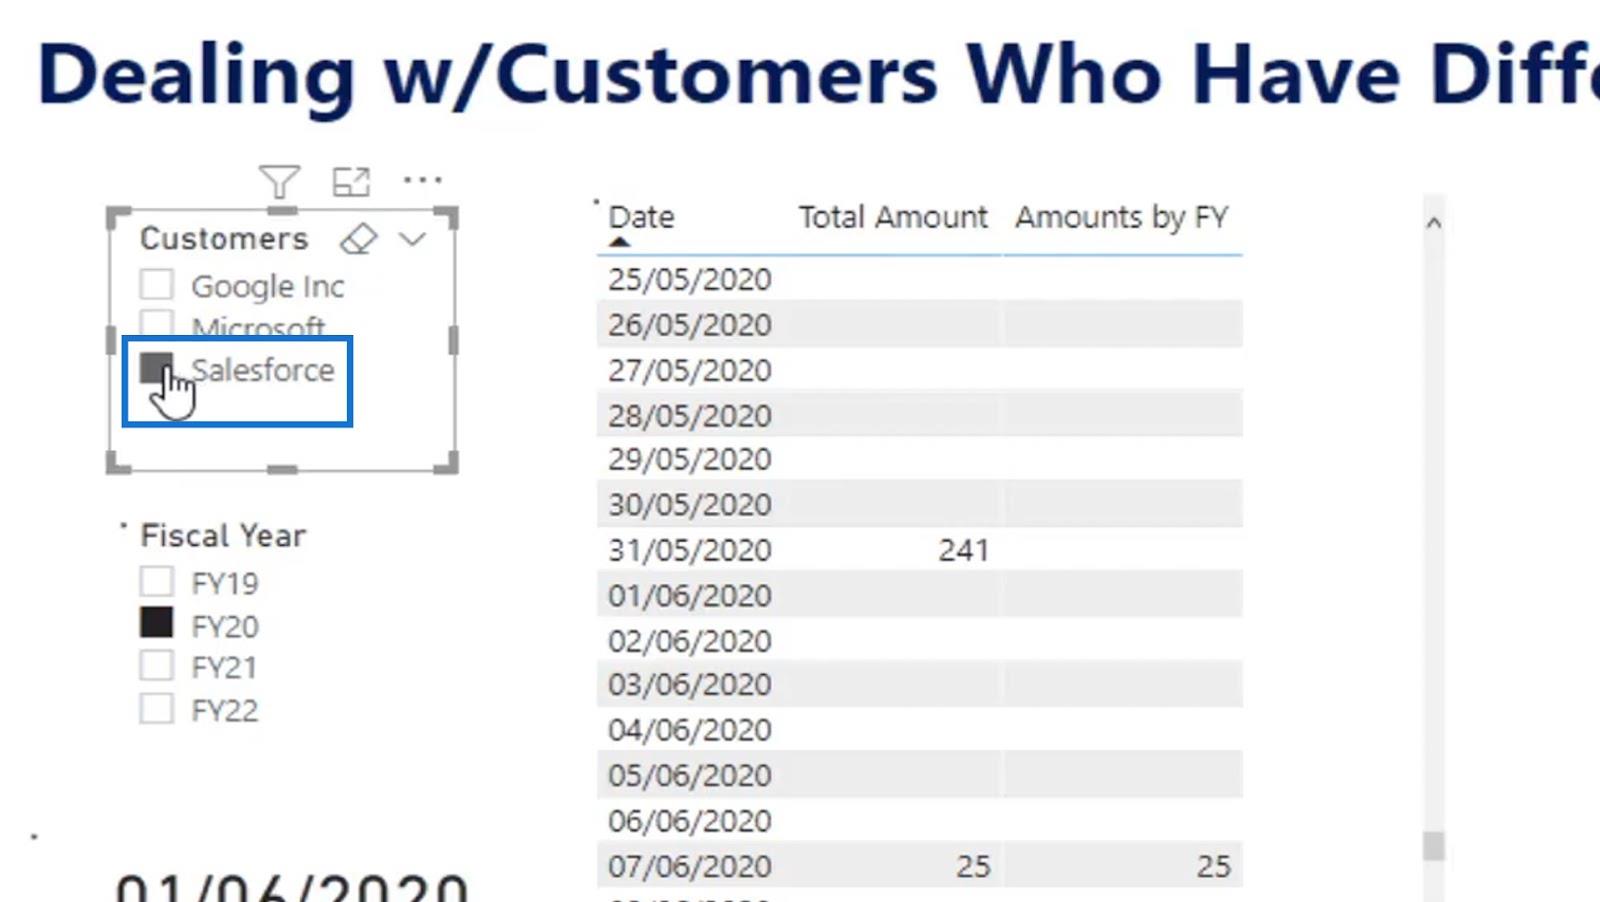The image size is (1600, 902).
Task: Select the 25/05/2020 date cell
Action: tap(689, 279)
